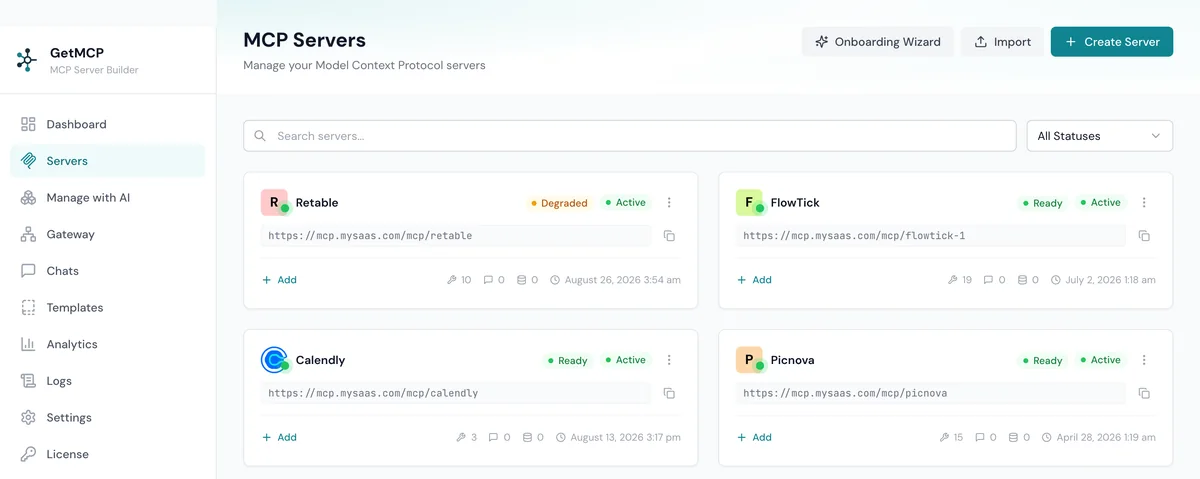This screenshot has height=479, width=1200.
Task: Click Add on the Picnova card
Action: pyautogui.click(x=754, y=437)
